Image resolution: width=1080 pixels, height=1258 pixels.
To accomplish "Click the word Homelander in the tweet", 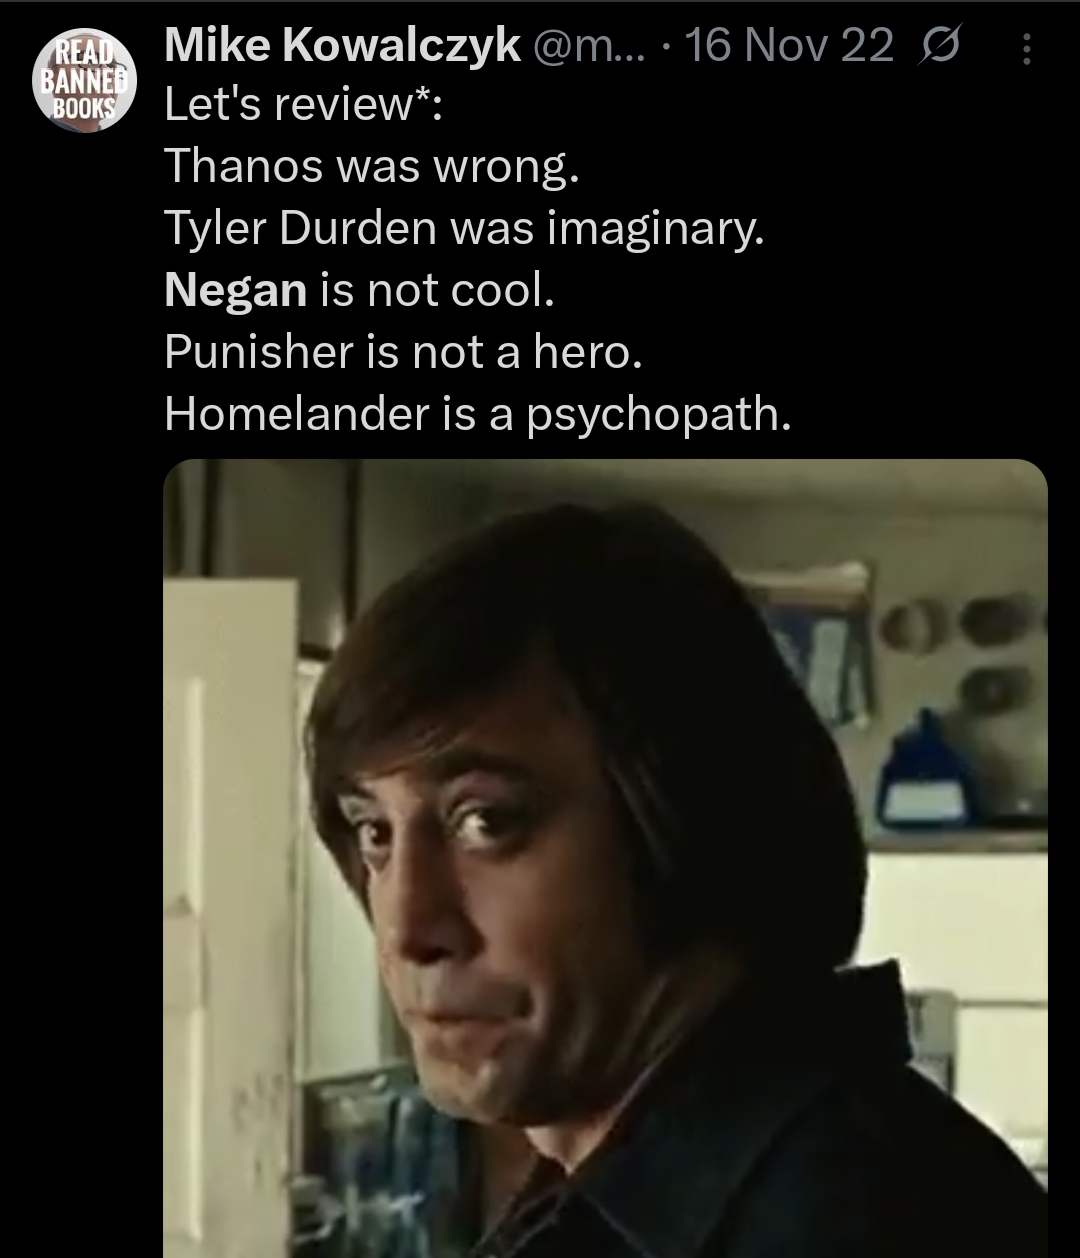I will click(x=296, y=412).
